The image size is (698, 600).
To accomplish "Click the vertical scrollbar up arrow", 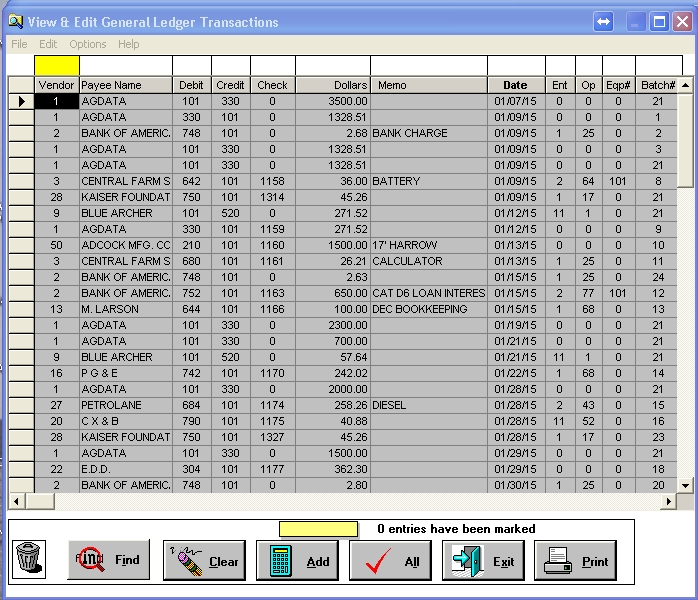I will pos(686,85).
